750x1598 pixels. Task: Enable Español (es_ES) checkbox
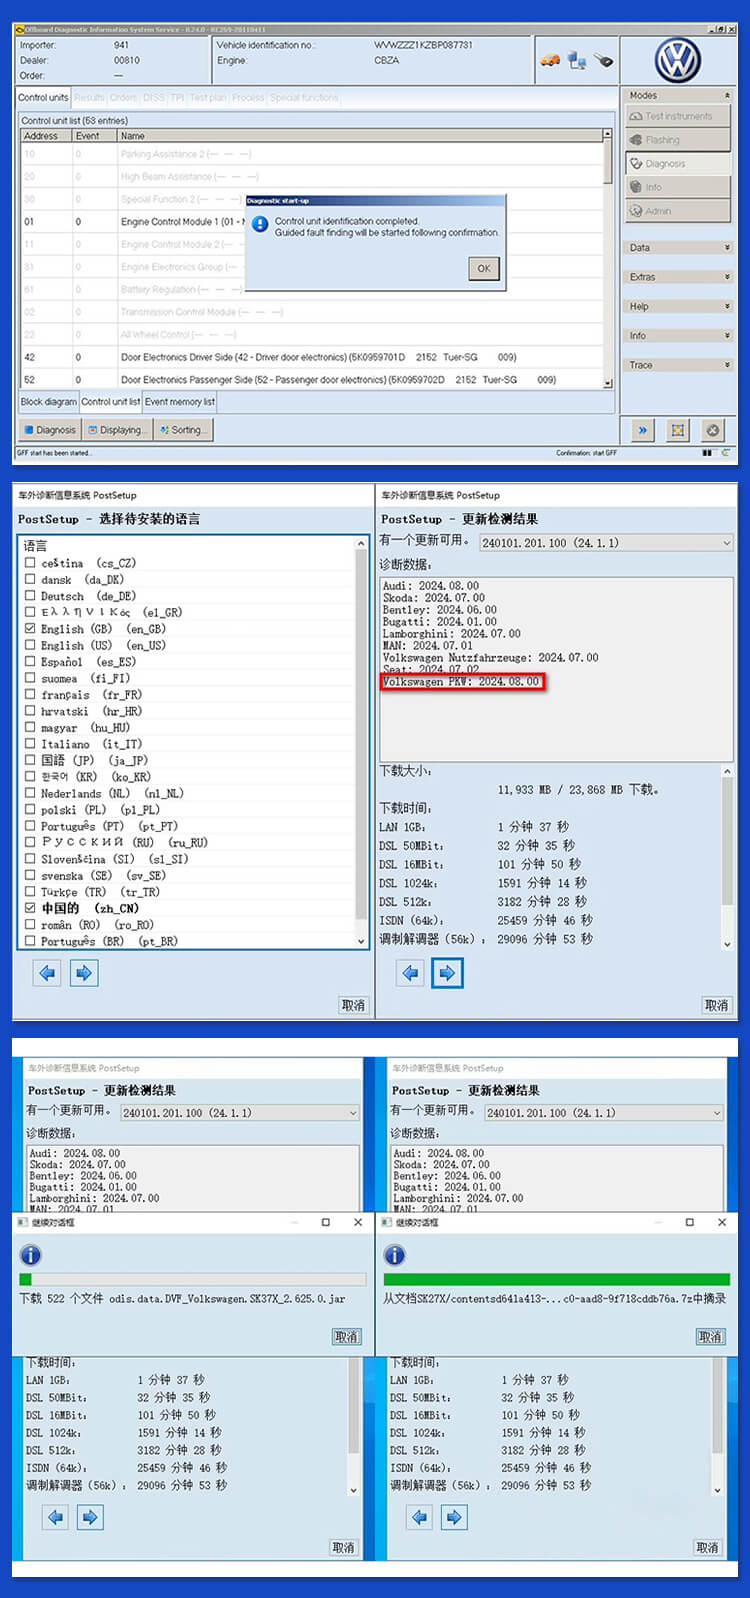pyautogui.click(x=30, y=661)
